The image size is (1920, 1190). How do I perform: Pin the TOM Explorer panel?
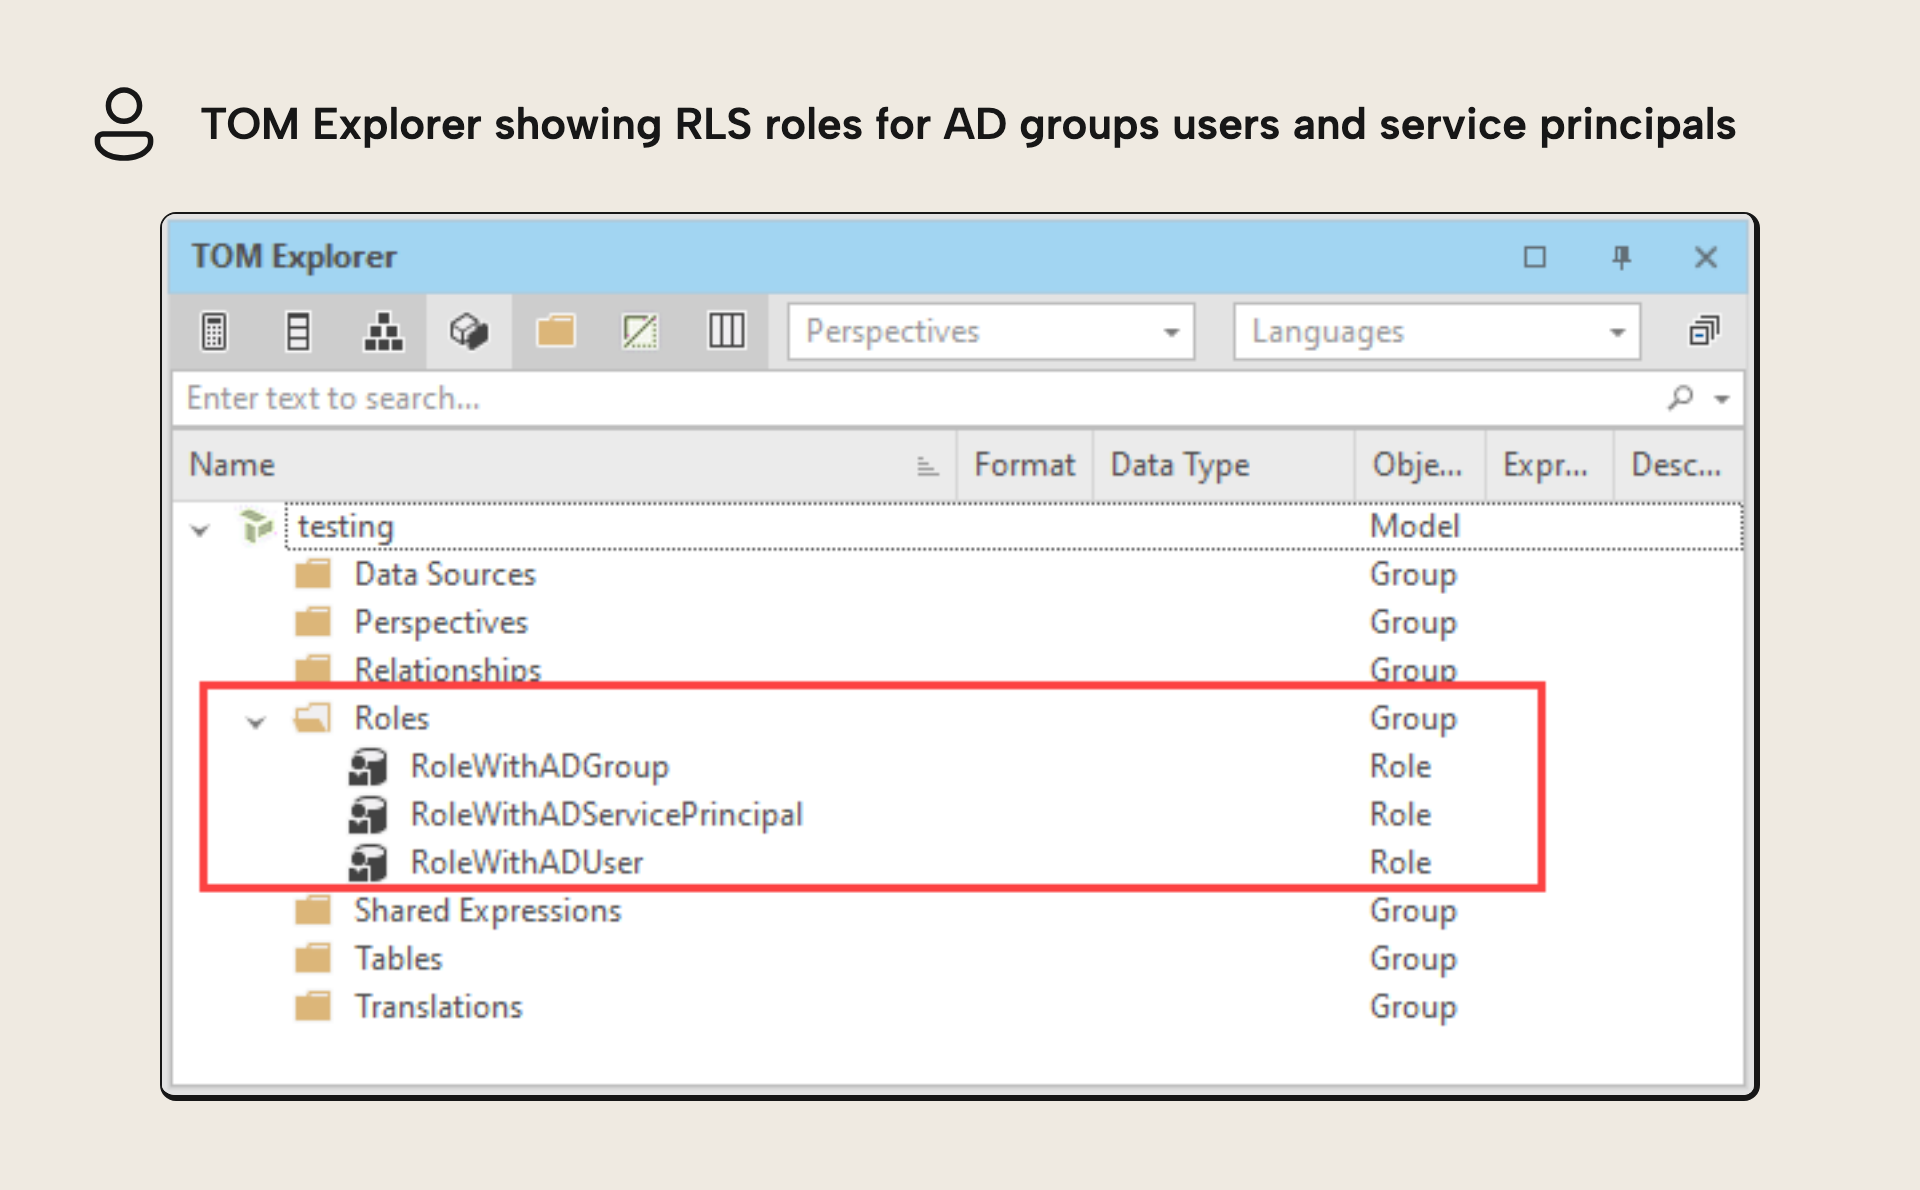tap(1621, 258)
